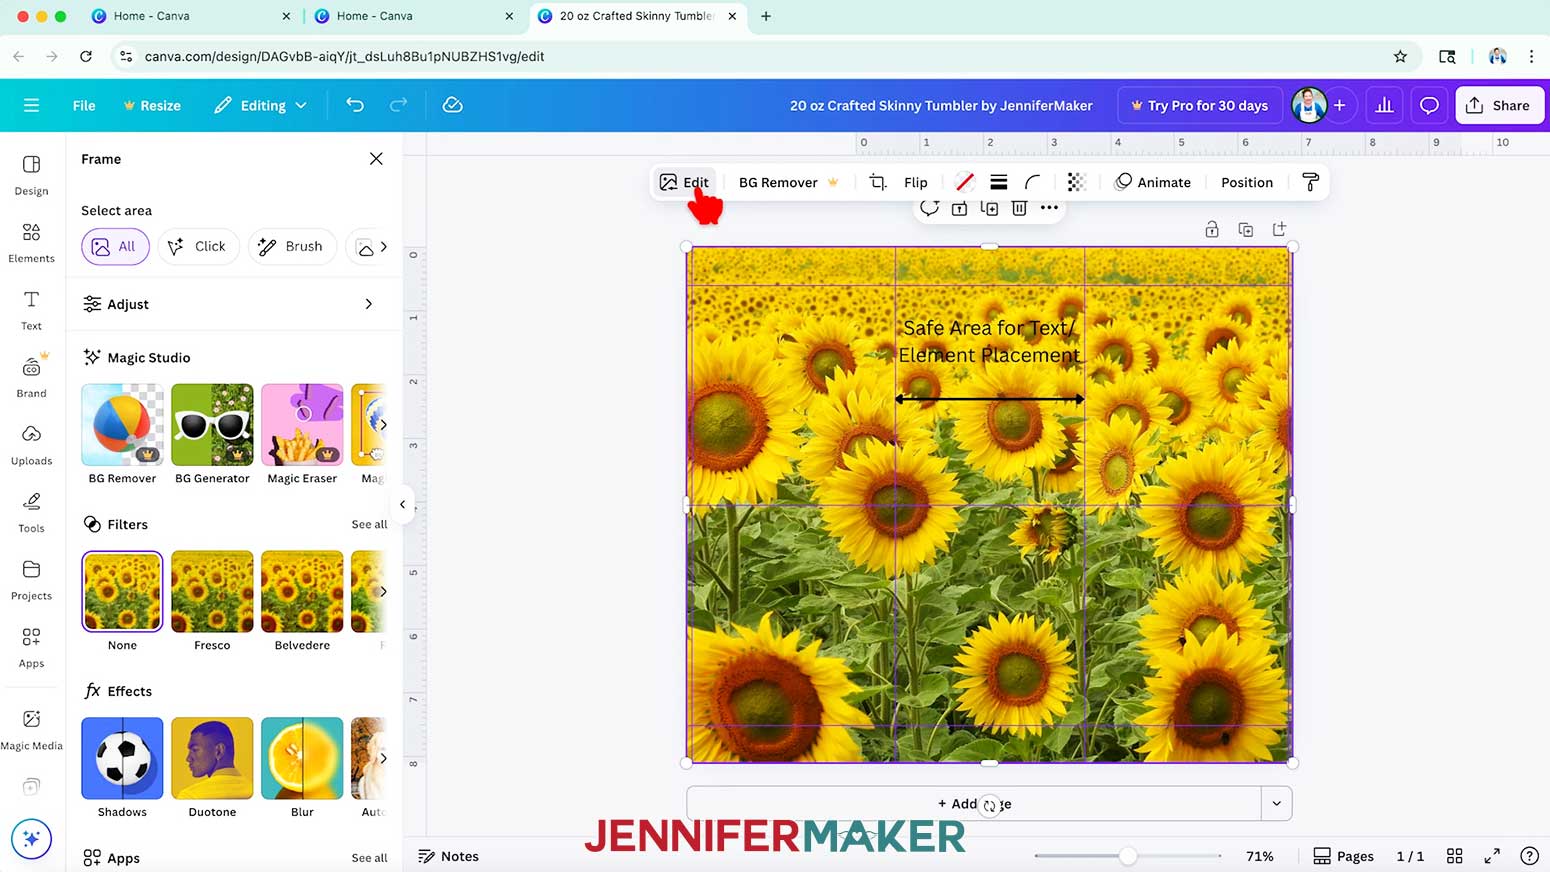Open the Design sidebar panel
1550x872 pixels.
[x=31, y=174]
